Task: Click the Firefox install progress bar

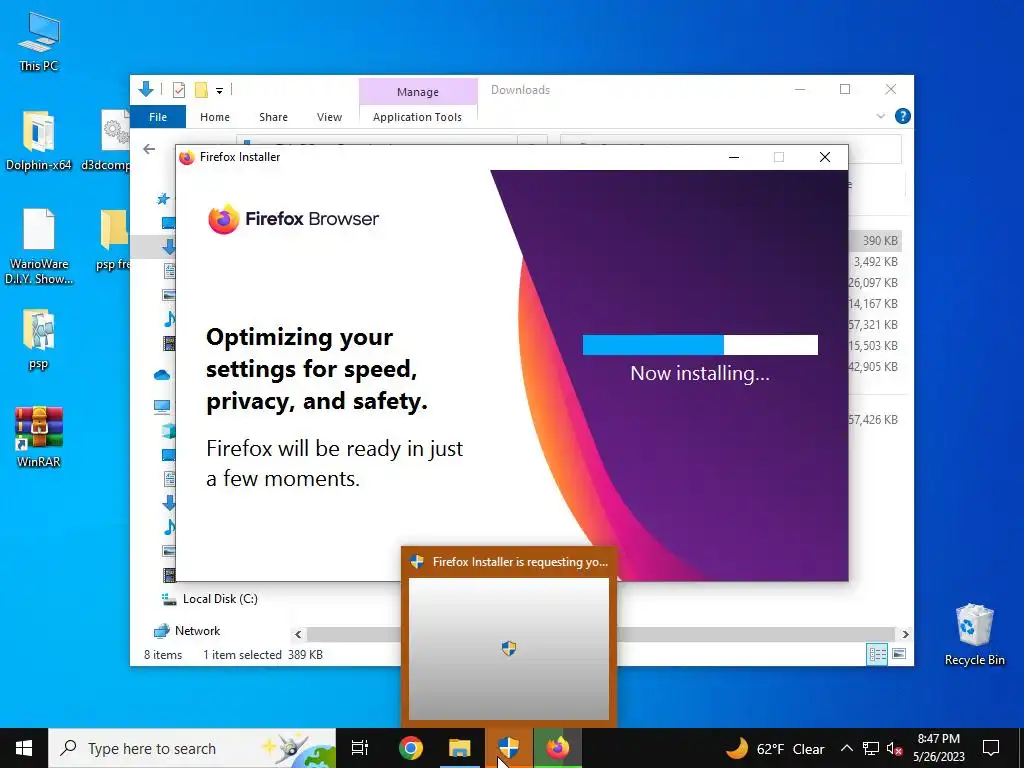Action: pyautogui.click(x=699, y=345)
